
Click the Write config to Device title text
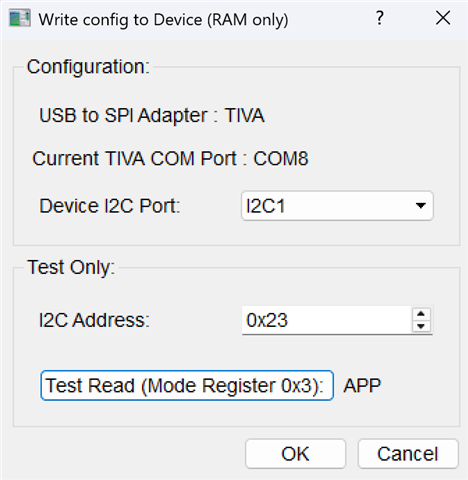[163, 20]
